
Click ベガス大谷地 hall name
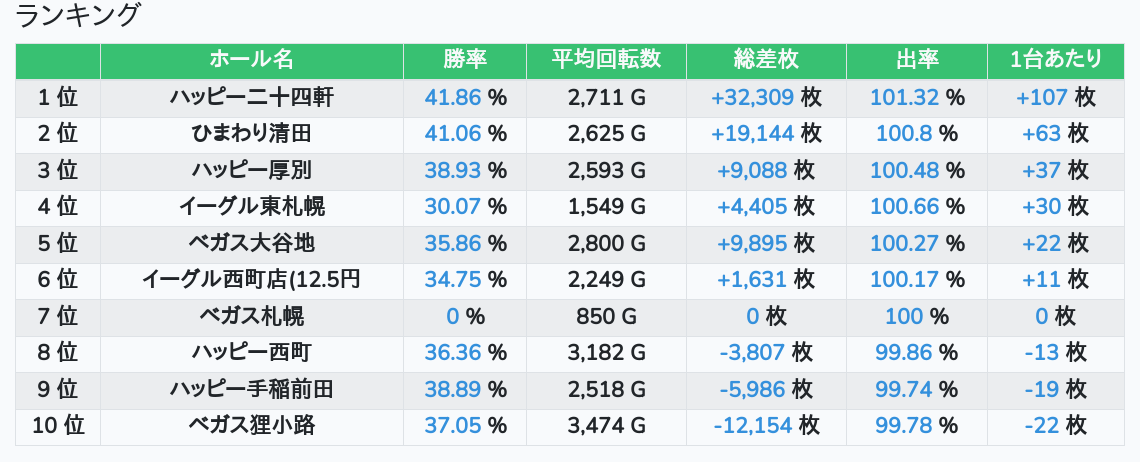[252, 243]
